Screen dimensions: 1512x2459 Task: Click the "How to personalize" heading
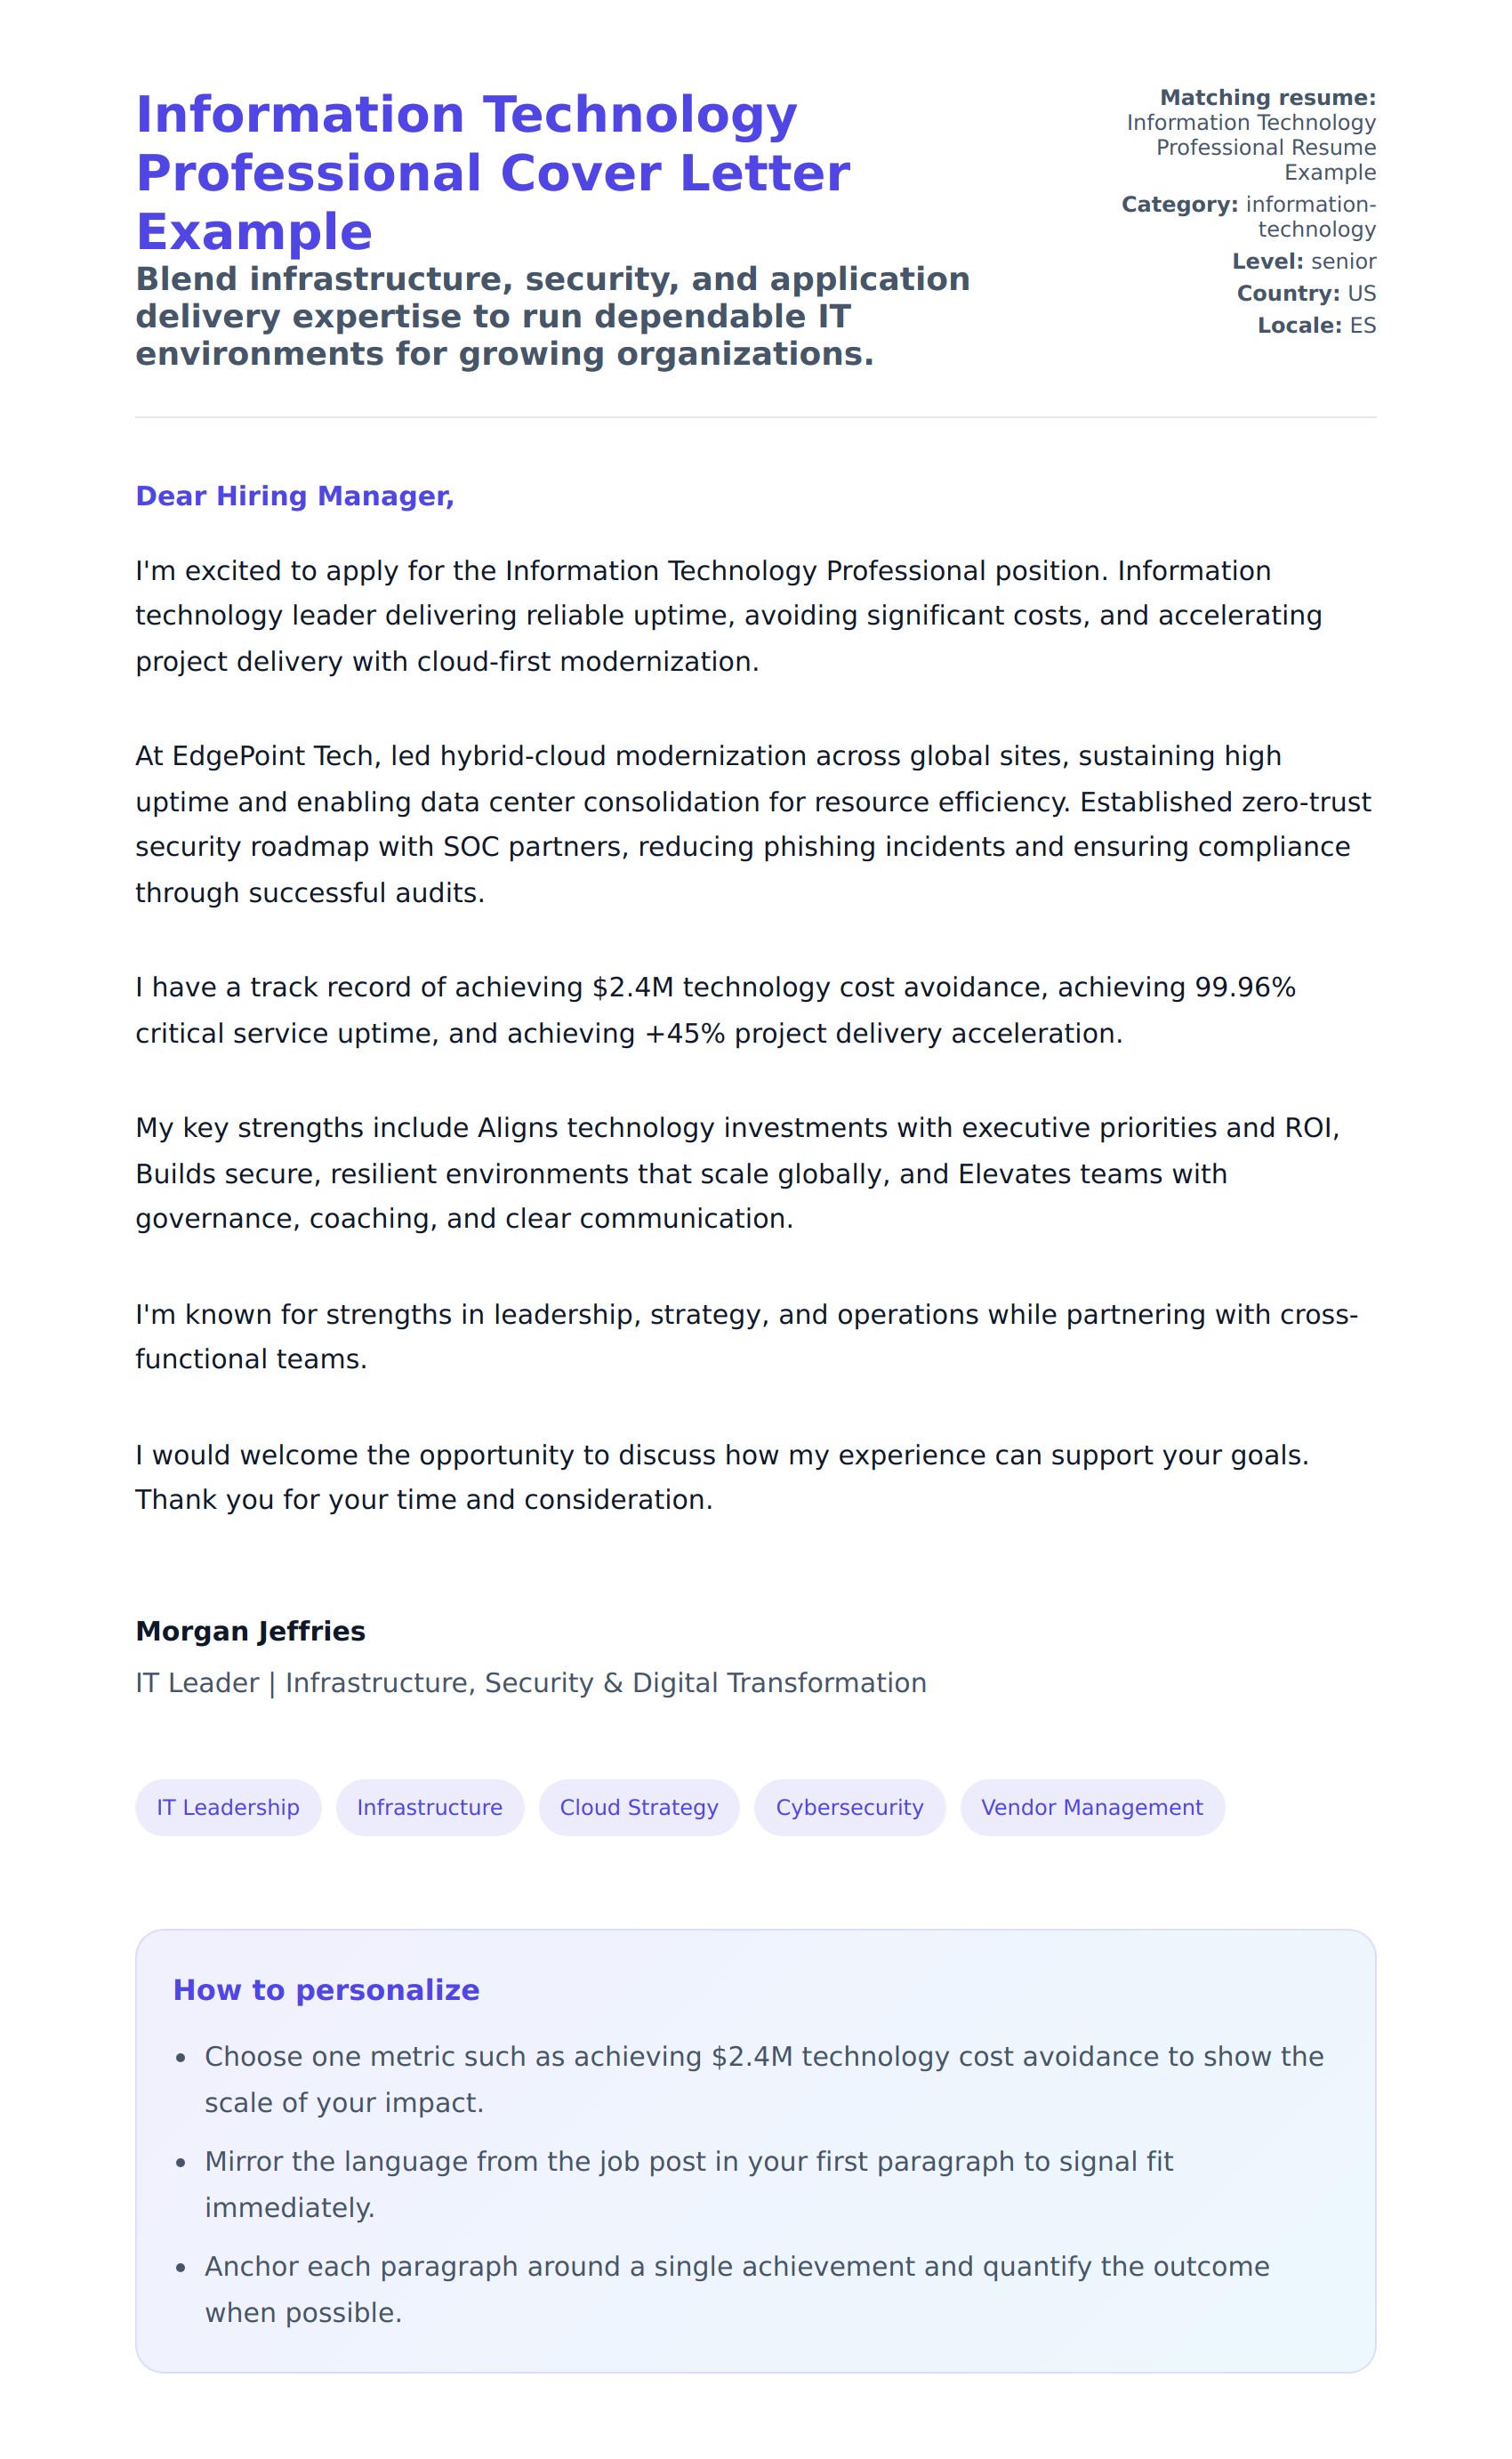[326, 1990]
